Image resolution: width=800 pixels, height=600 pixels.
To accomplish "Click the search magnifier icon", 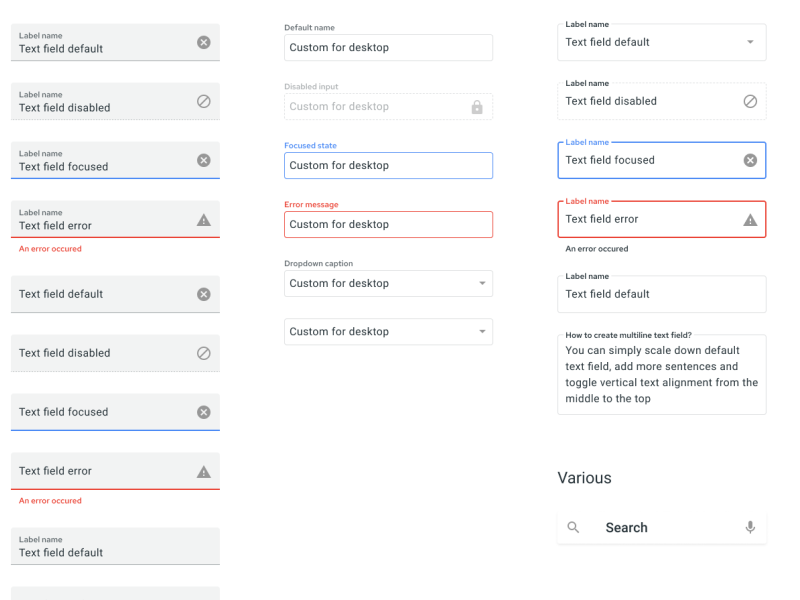I will (x=573, y=527).
